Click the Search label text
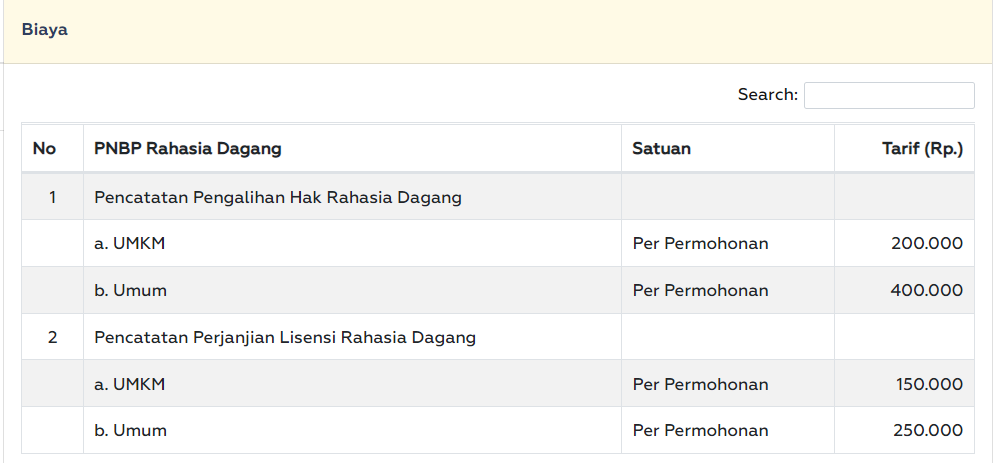Screen dimensions: 996x463 click(x=767, y=95)
